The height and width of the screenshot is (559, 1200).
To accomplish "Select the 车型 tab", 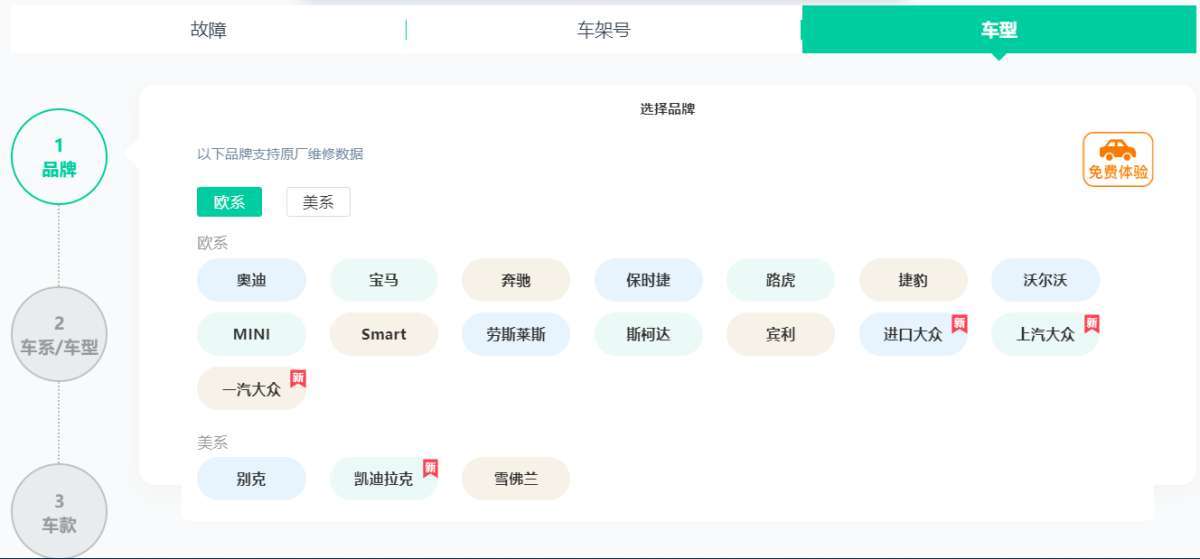I will (x=999, y=30).
